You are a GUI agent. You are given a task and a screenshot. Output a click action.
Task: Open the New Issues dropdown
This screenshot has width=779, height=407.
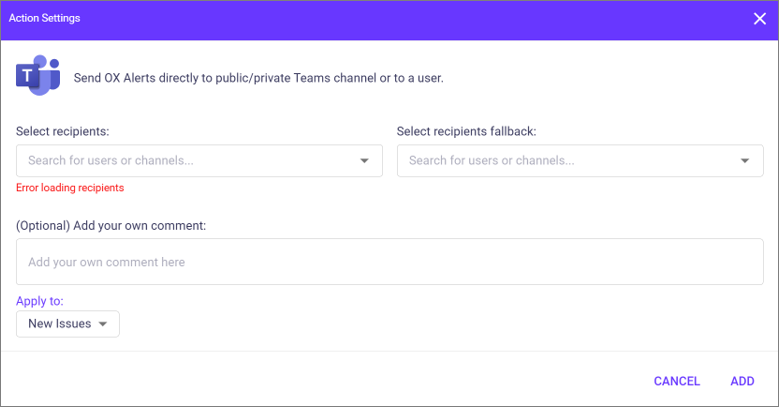click(x=68, y=324)
